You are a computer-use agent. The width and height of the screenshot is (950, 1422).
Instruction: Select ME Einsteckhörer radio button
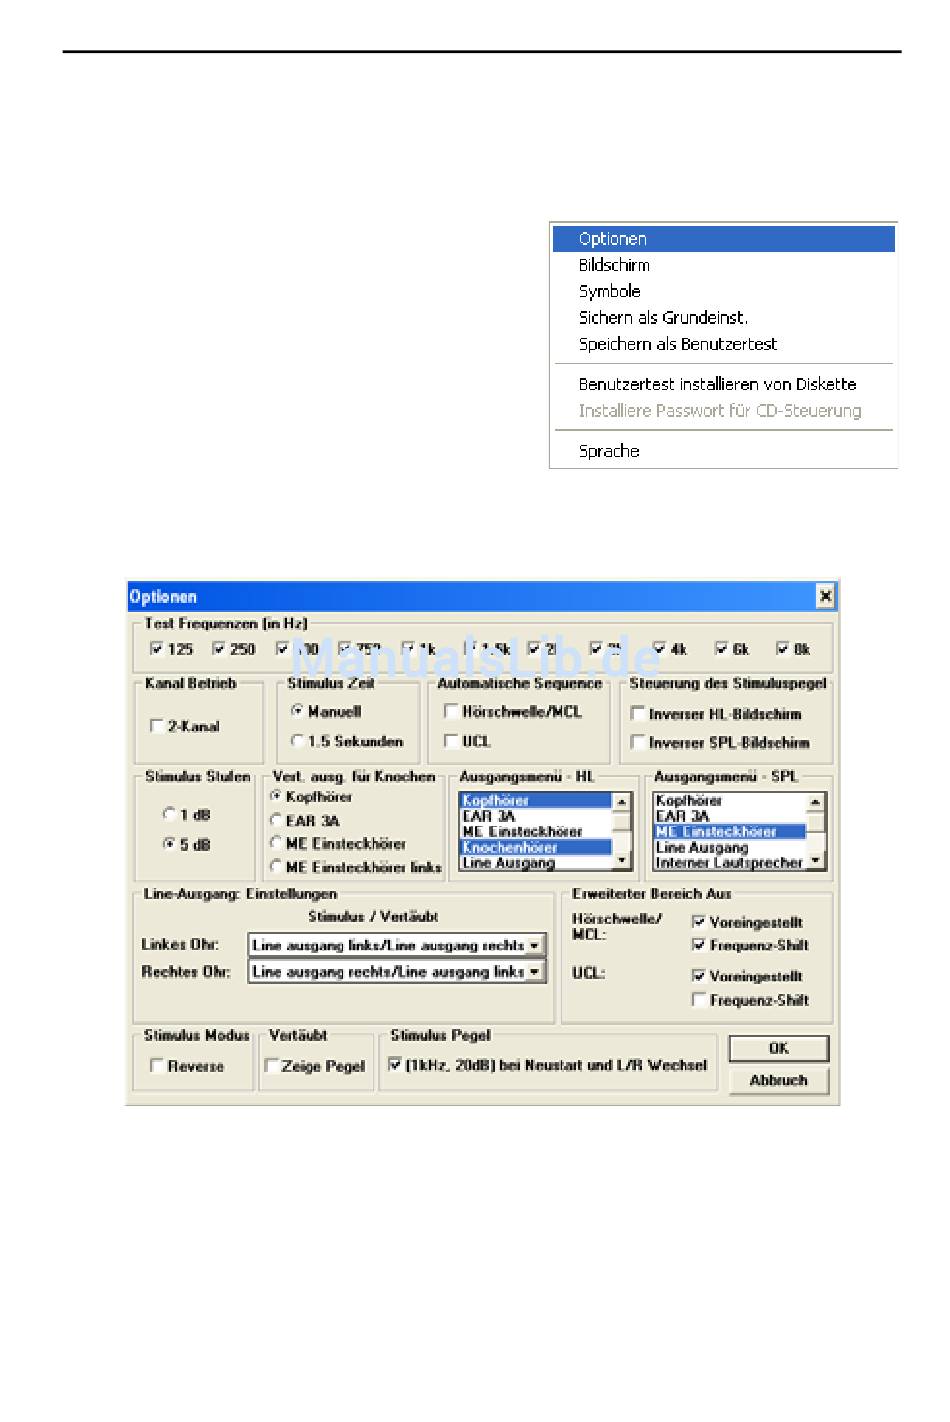pos(276,843)
